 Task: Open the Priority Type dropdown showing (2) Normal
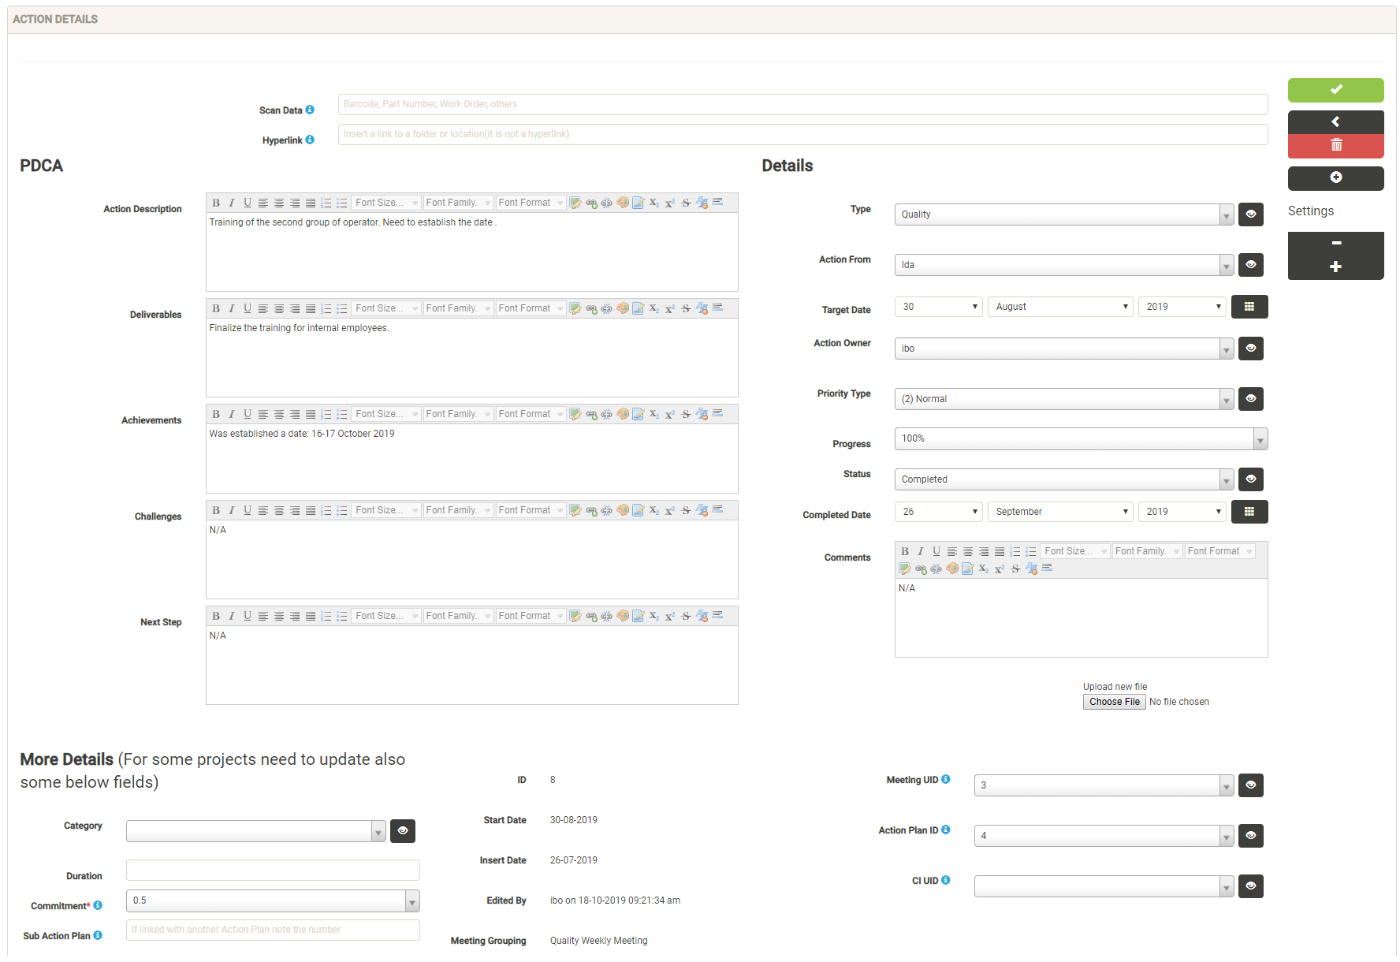[1064, 399]
